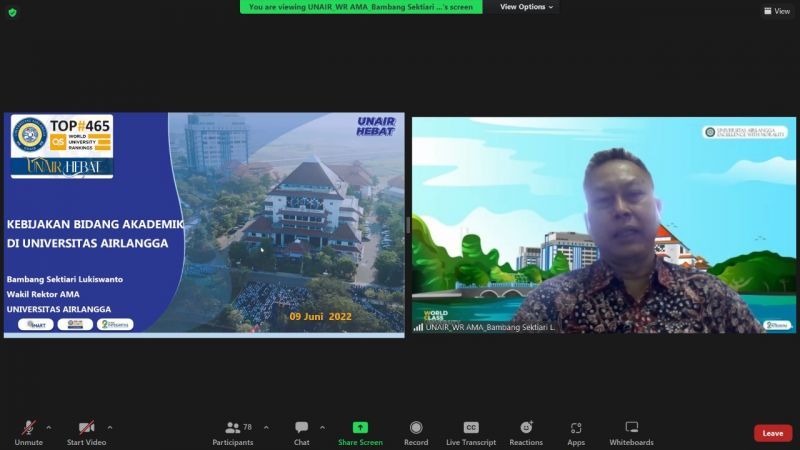
Task: Click the green encryption shield icon
Action: [x=12, y=12]
